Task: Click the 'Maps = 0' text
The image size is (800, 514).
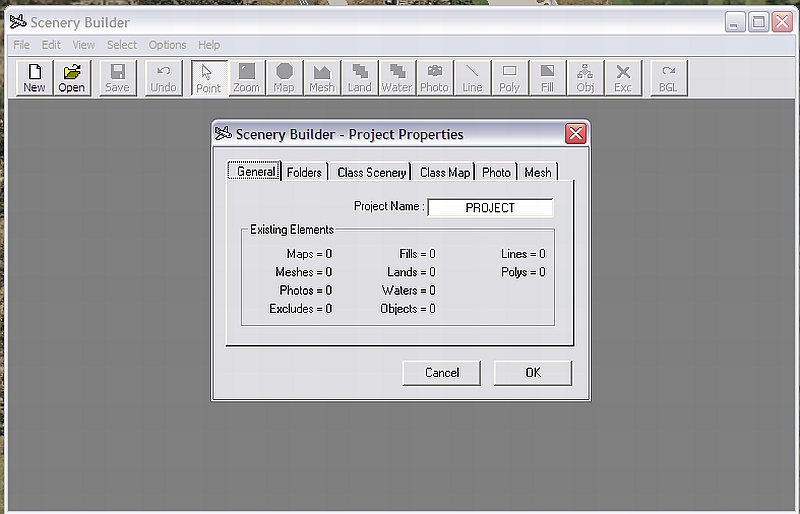Action: [309, 254]
